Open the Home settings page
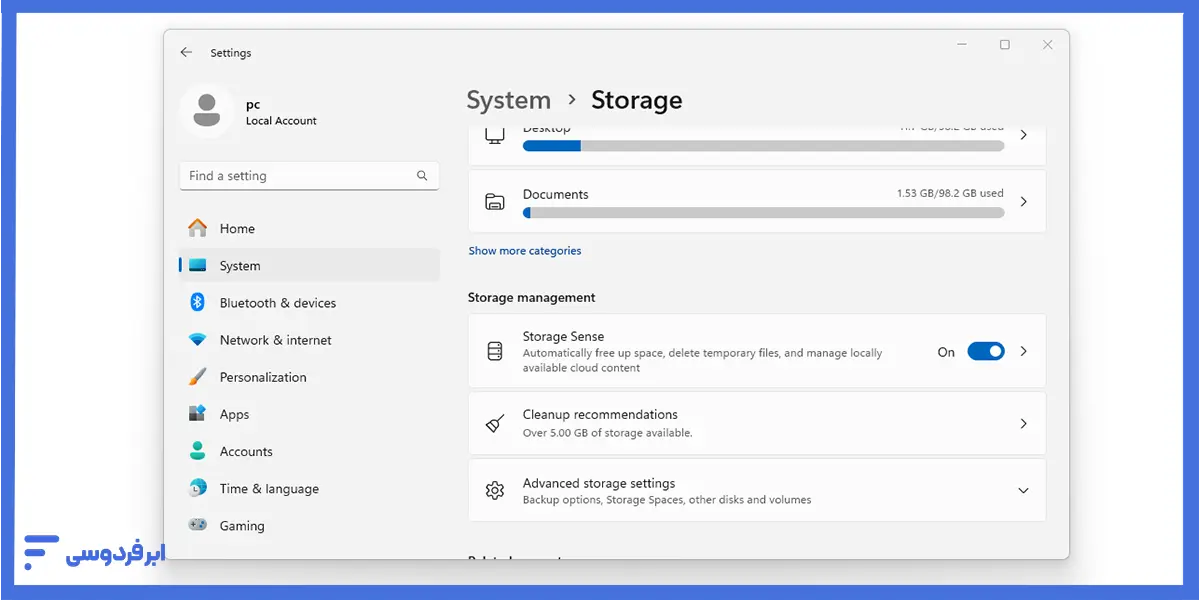Image resolution: width=1200 pixels, height=600 pixels. (x=309, y=228)
